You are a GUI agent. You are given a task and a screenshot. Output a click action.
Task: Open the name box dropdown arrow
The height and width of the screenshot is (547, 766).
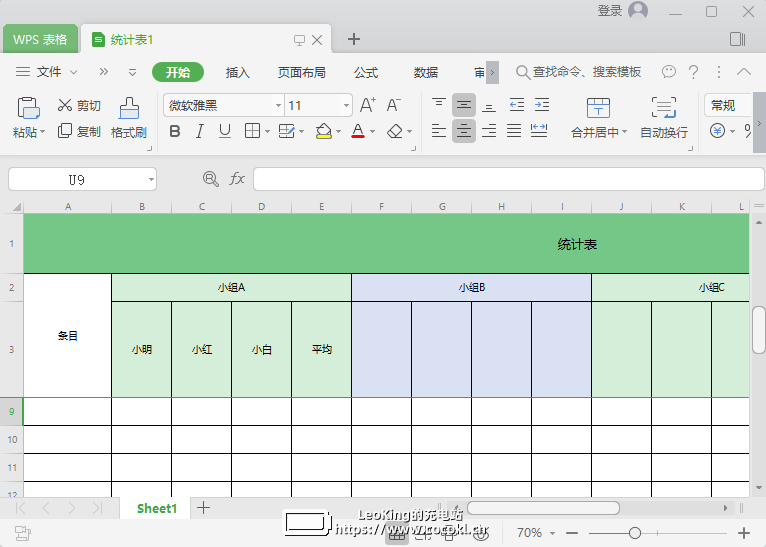click(151, 180)
